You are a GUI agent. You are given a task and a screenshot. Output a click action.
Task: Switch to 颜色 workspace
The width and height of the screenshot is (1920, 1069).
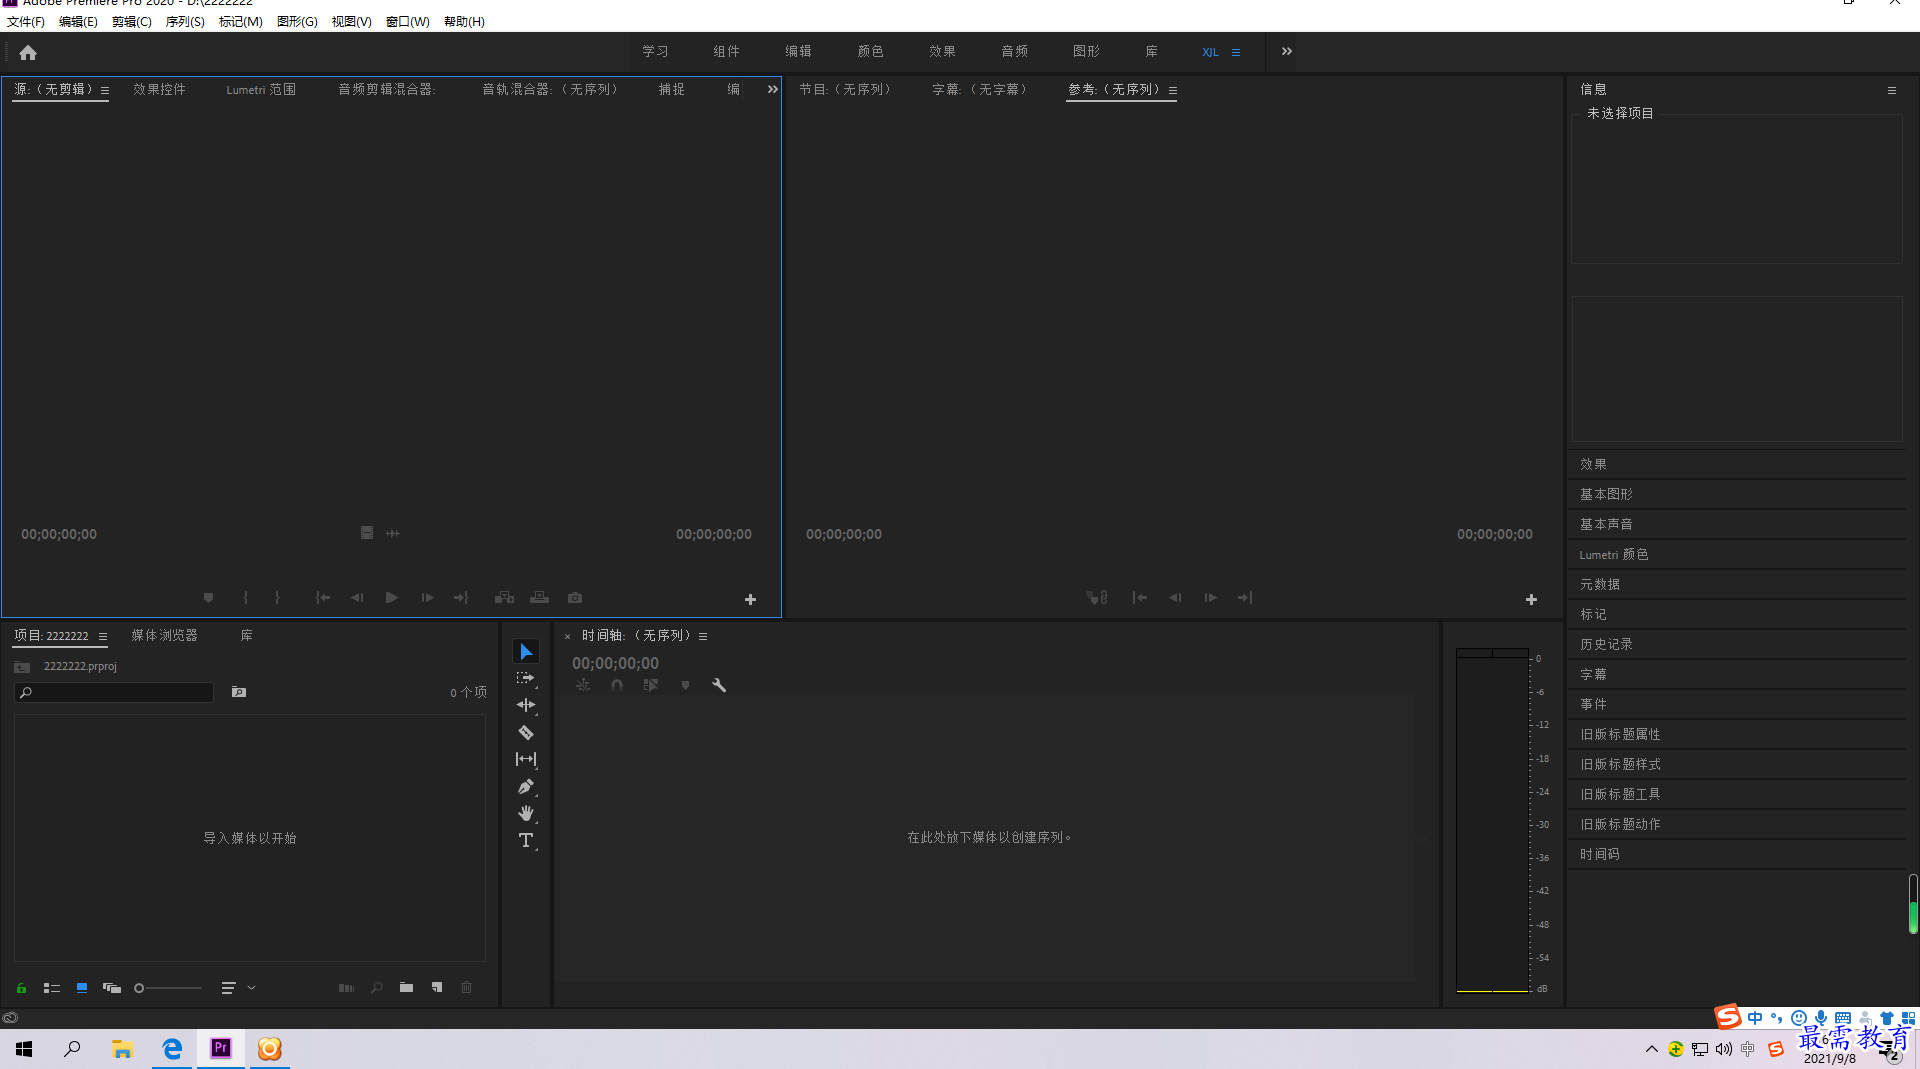[870, 51]
